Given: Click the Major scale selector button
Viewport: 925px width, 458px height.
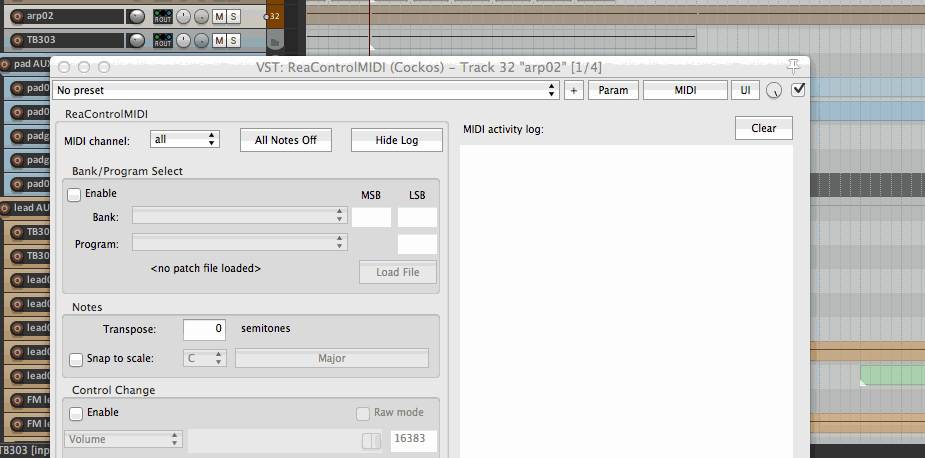Looking at the screenshot, I should (332, 358).
